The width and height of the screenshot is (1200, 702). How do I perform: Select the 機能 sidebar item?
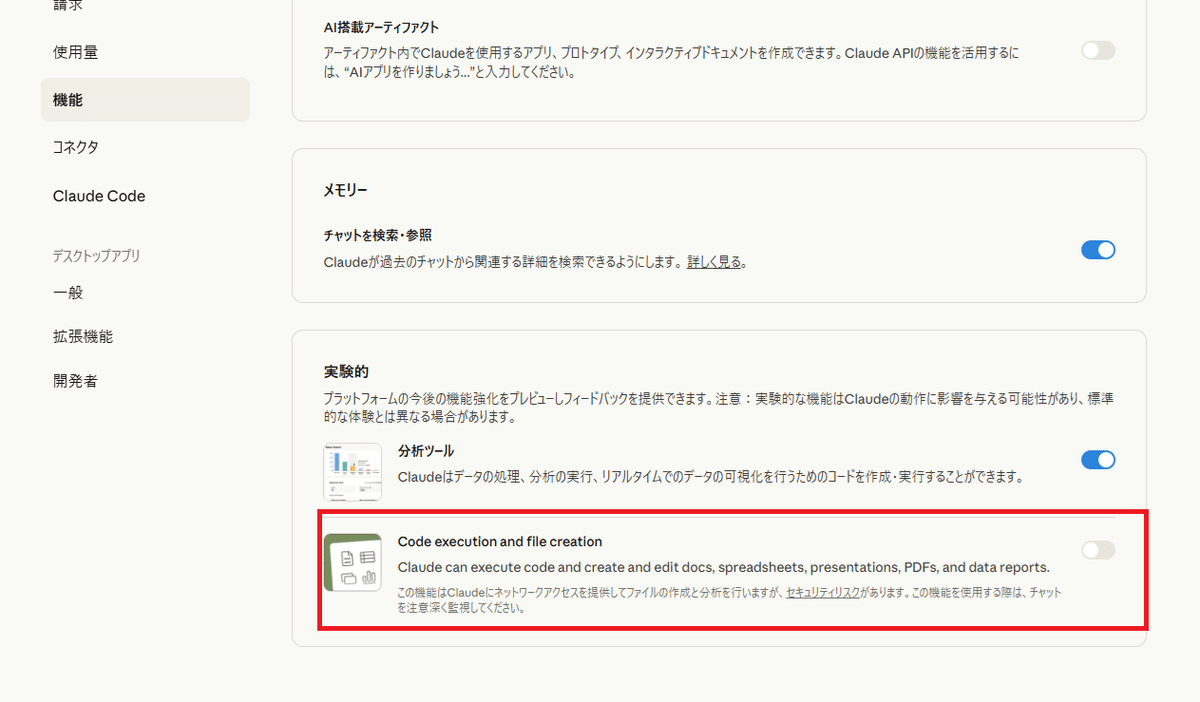click(x=145, y=100)
